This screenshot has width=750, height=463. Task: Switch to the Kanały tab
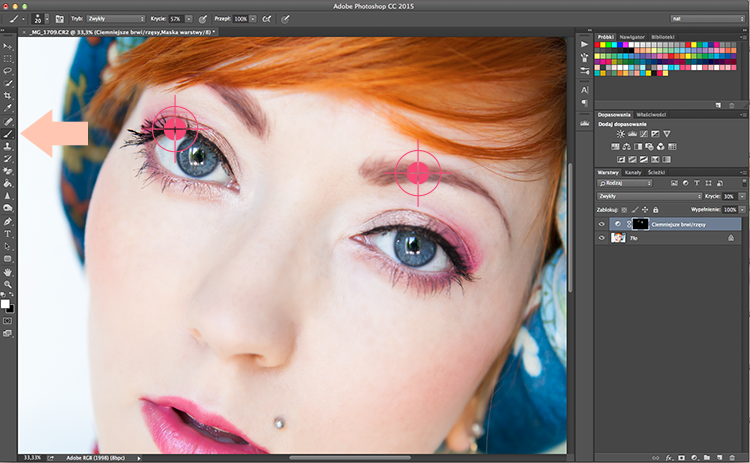633,172
